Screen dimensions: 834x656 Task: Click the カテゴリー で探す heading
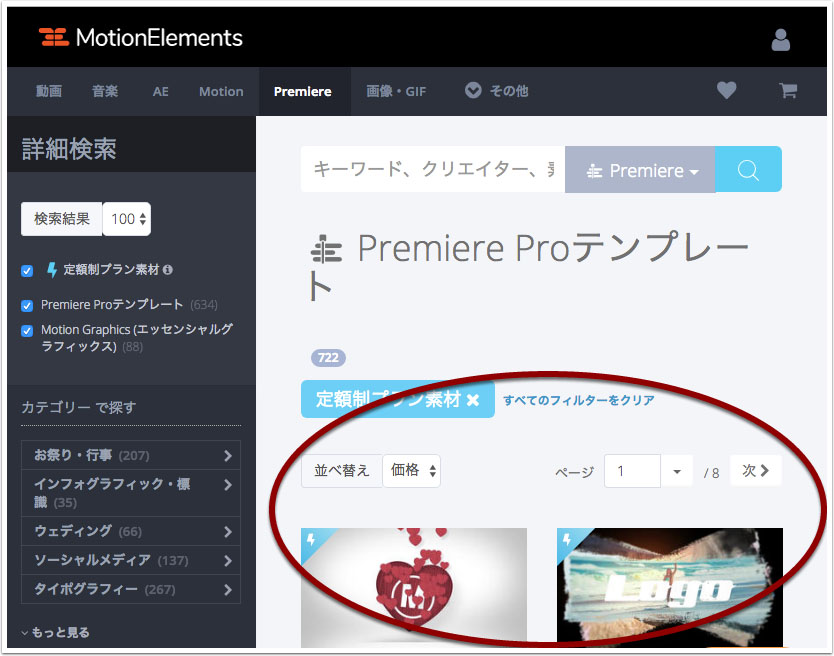click(79, 408)
